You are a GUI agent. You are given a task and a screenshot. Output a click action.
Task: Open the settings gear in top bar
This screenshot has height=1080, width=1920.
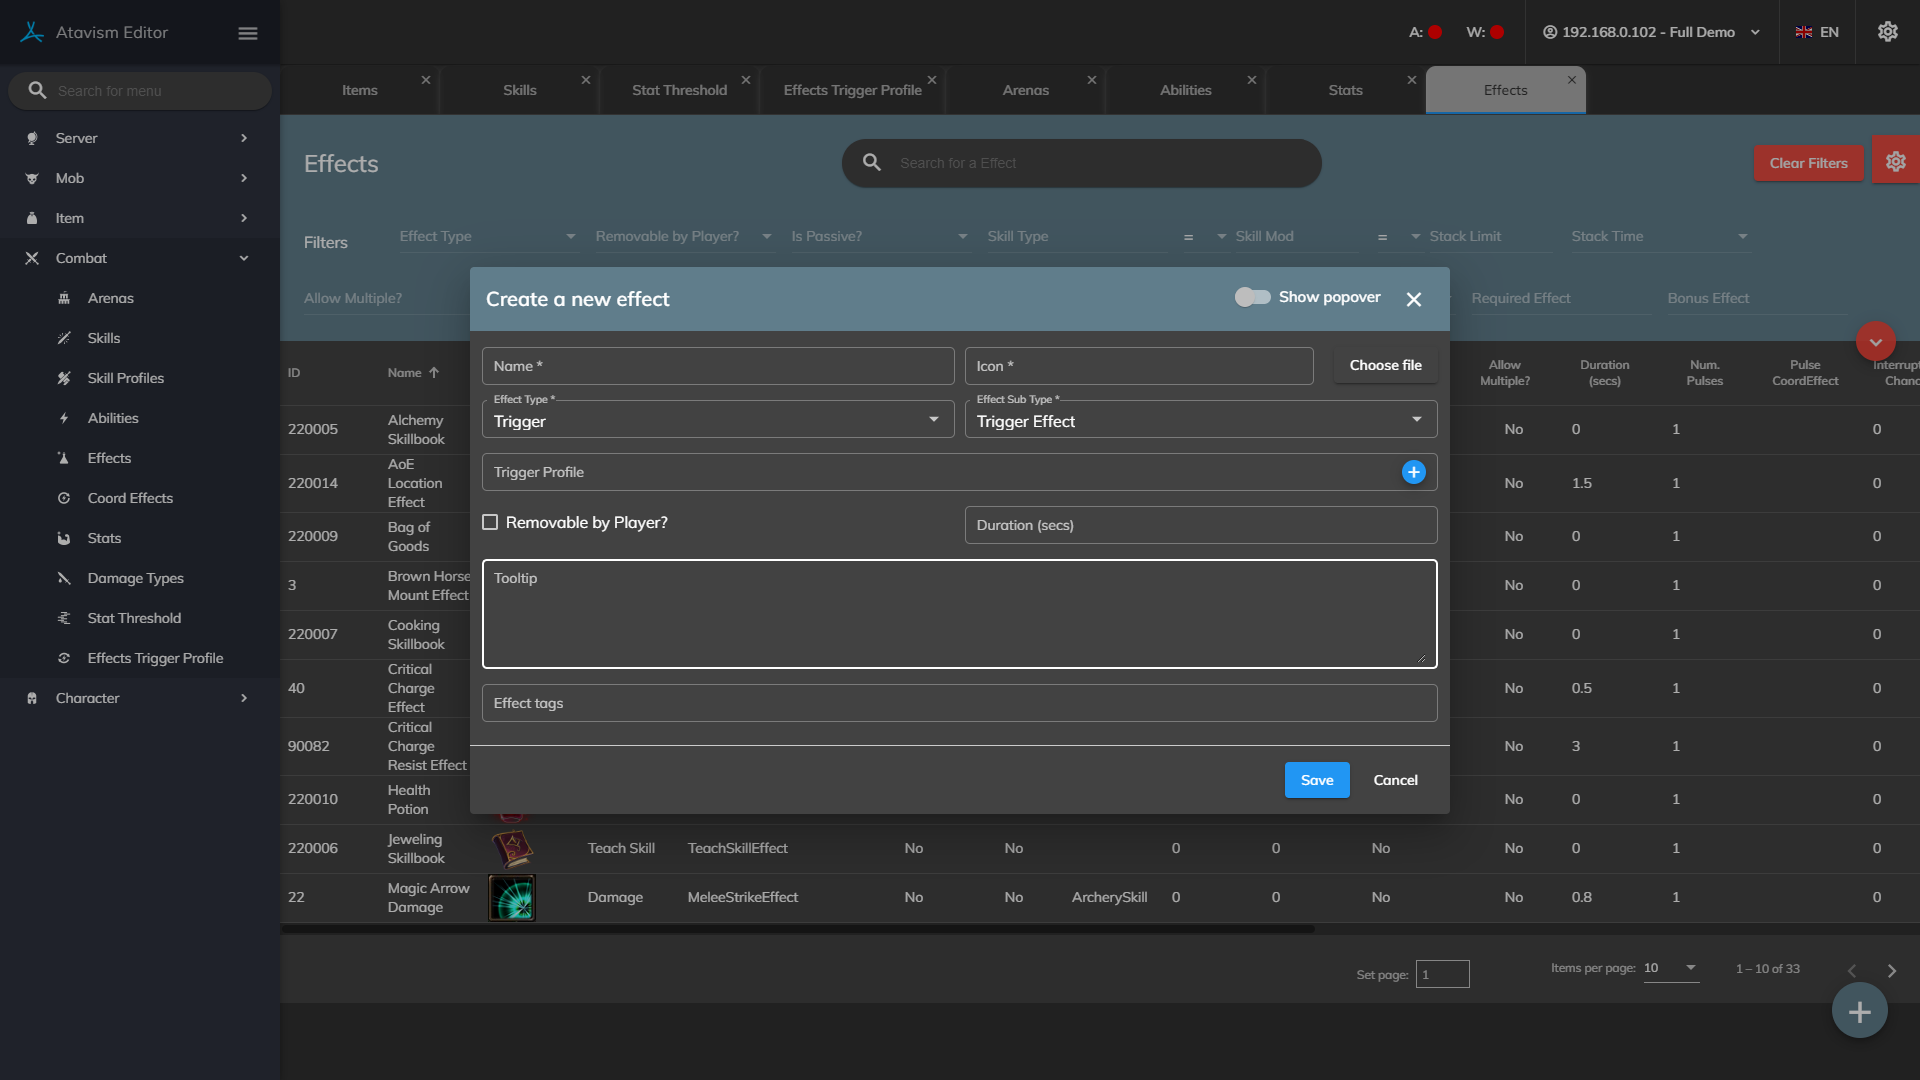(x=1887, y=32)
